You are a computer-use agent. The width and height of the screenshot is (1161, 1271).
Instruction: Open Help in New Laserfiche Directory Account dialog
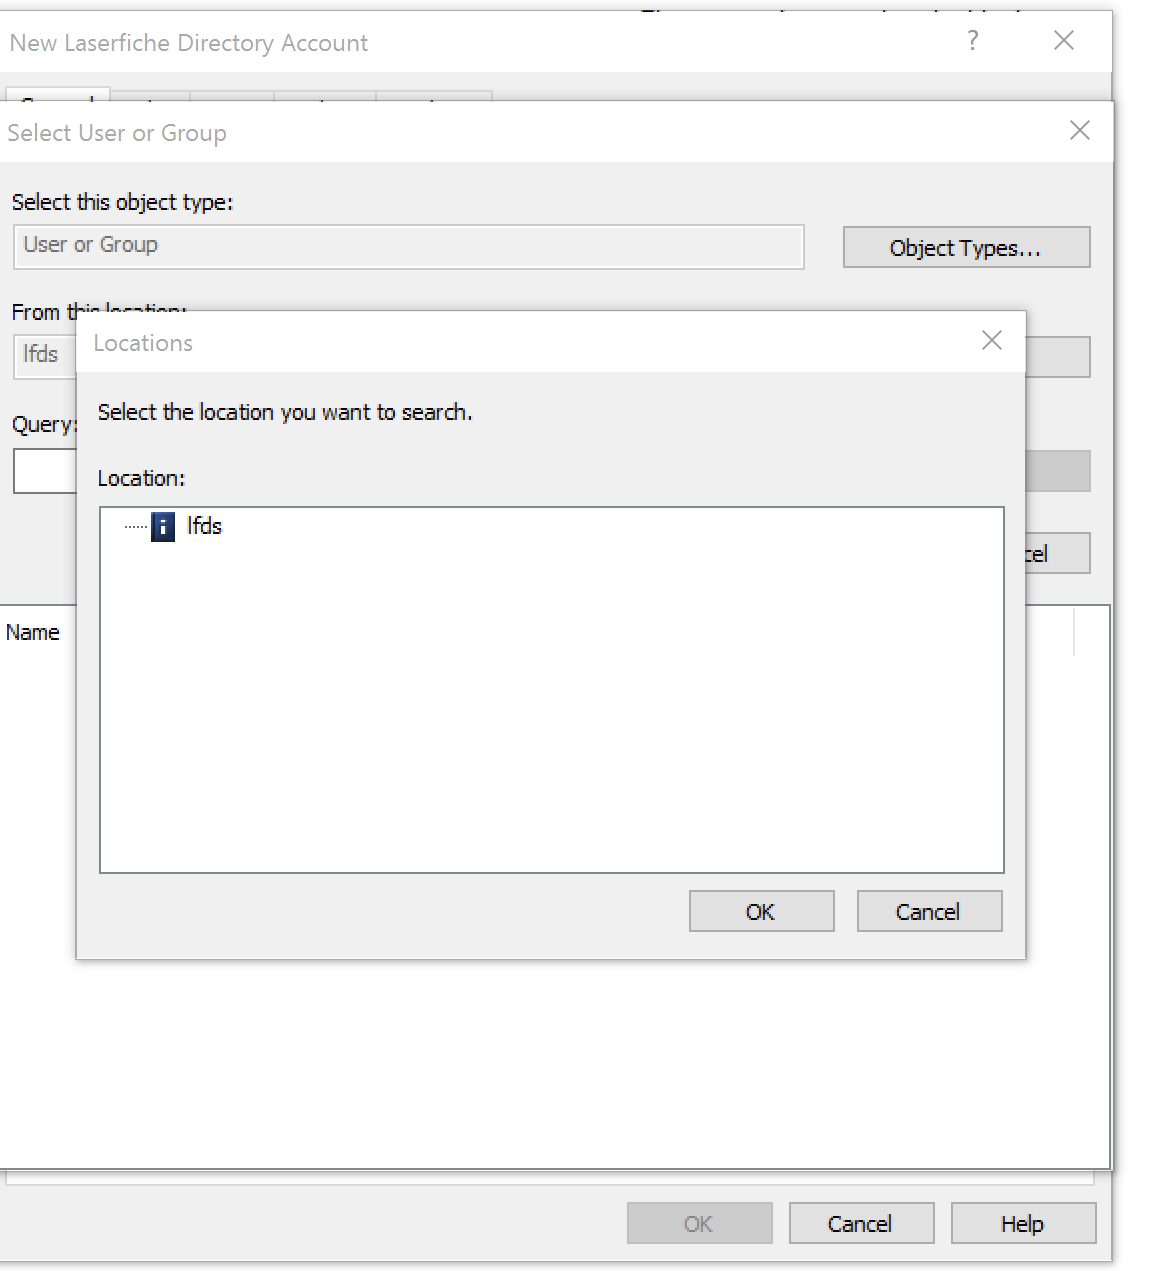click(1023, 1223)
